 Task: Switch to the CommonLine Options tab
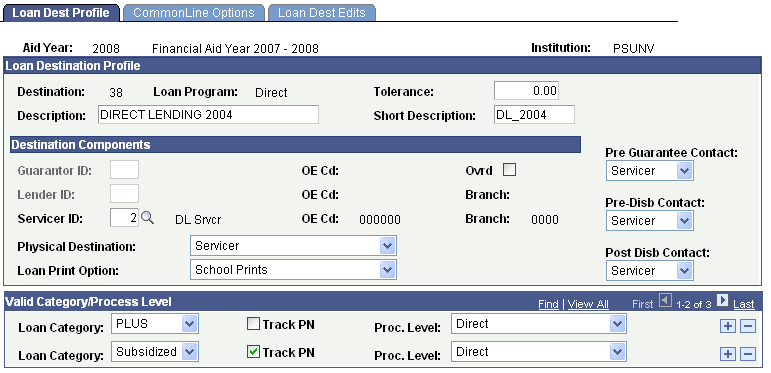click(194, 13)
